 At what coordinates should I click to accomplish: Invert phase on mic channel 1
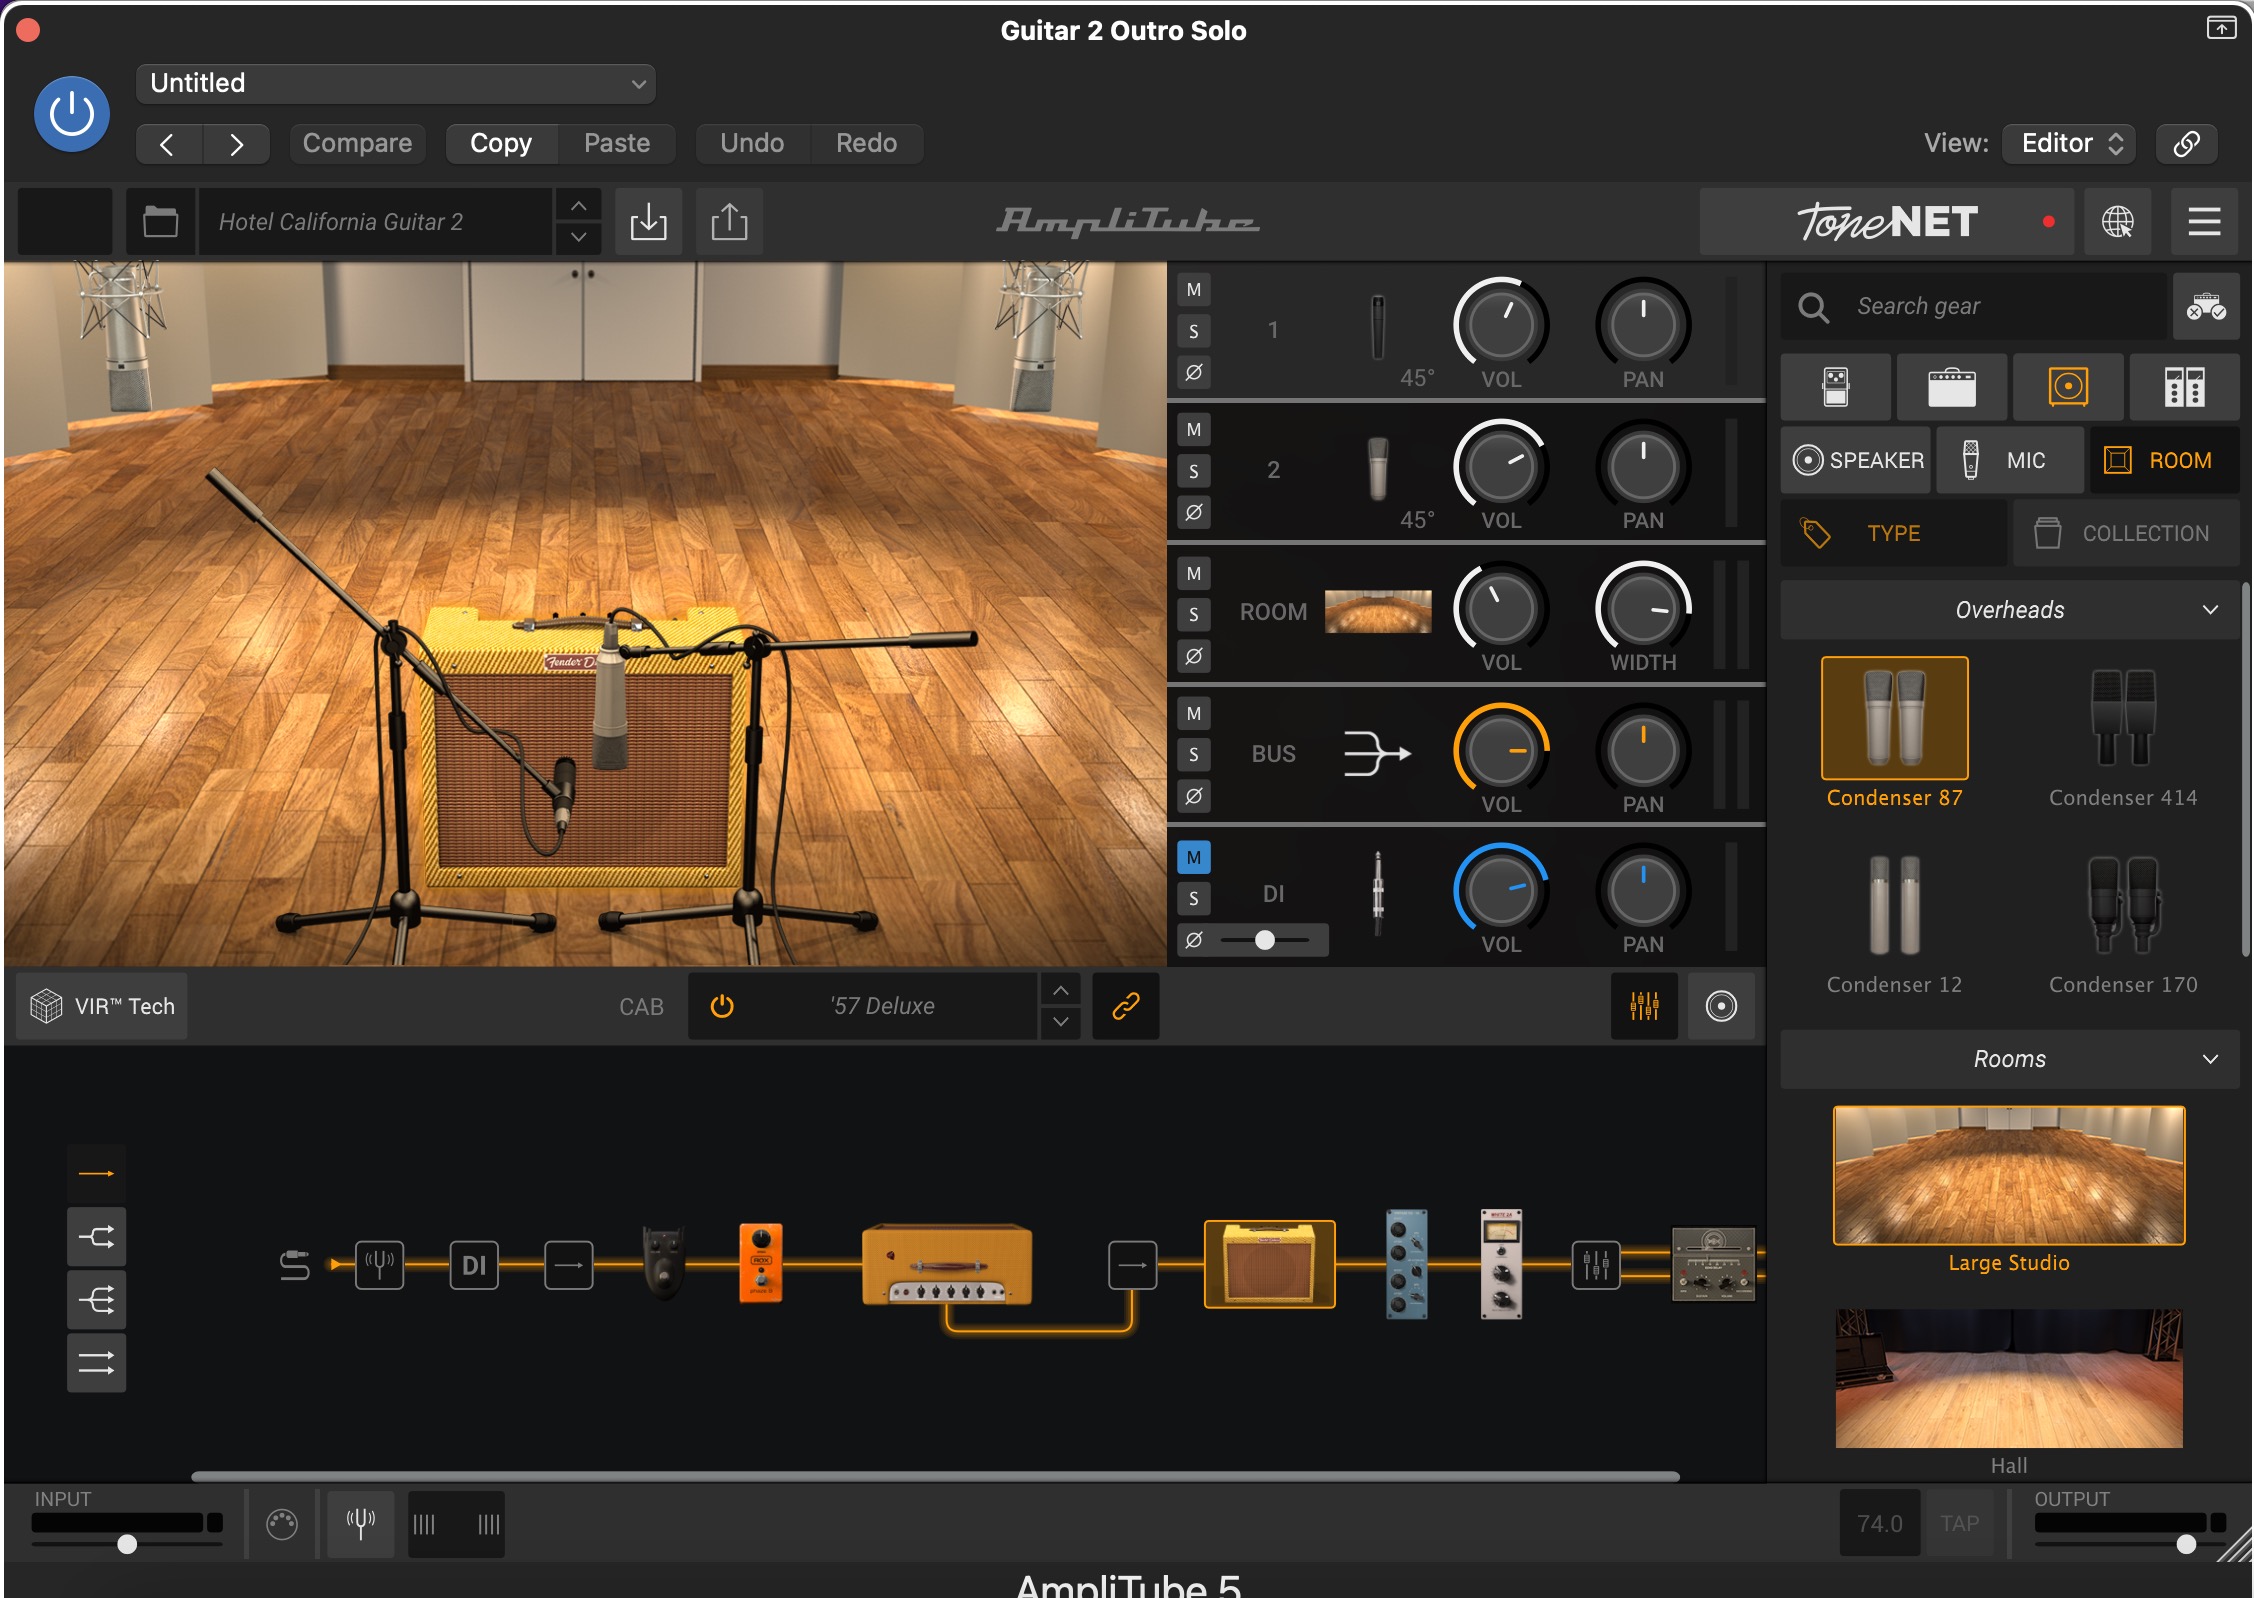[1194, 372]
